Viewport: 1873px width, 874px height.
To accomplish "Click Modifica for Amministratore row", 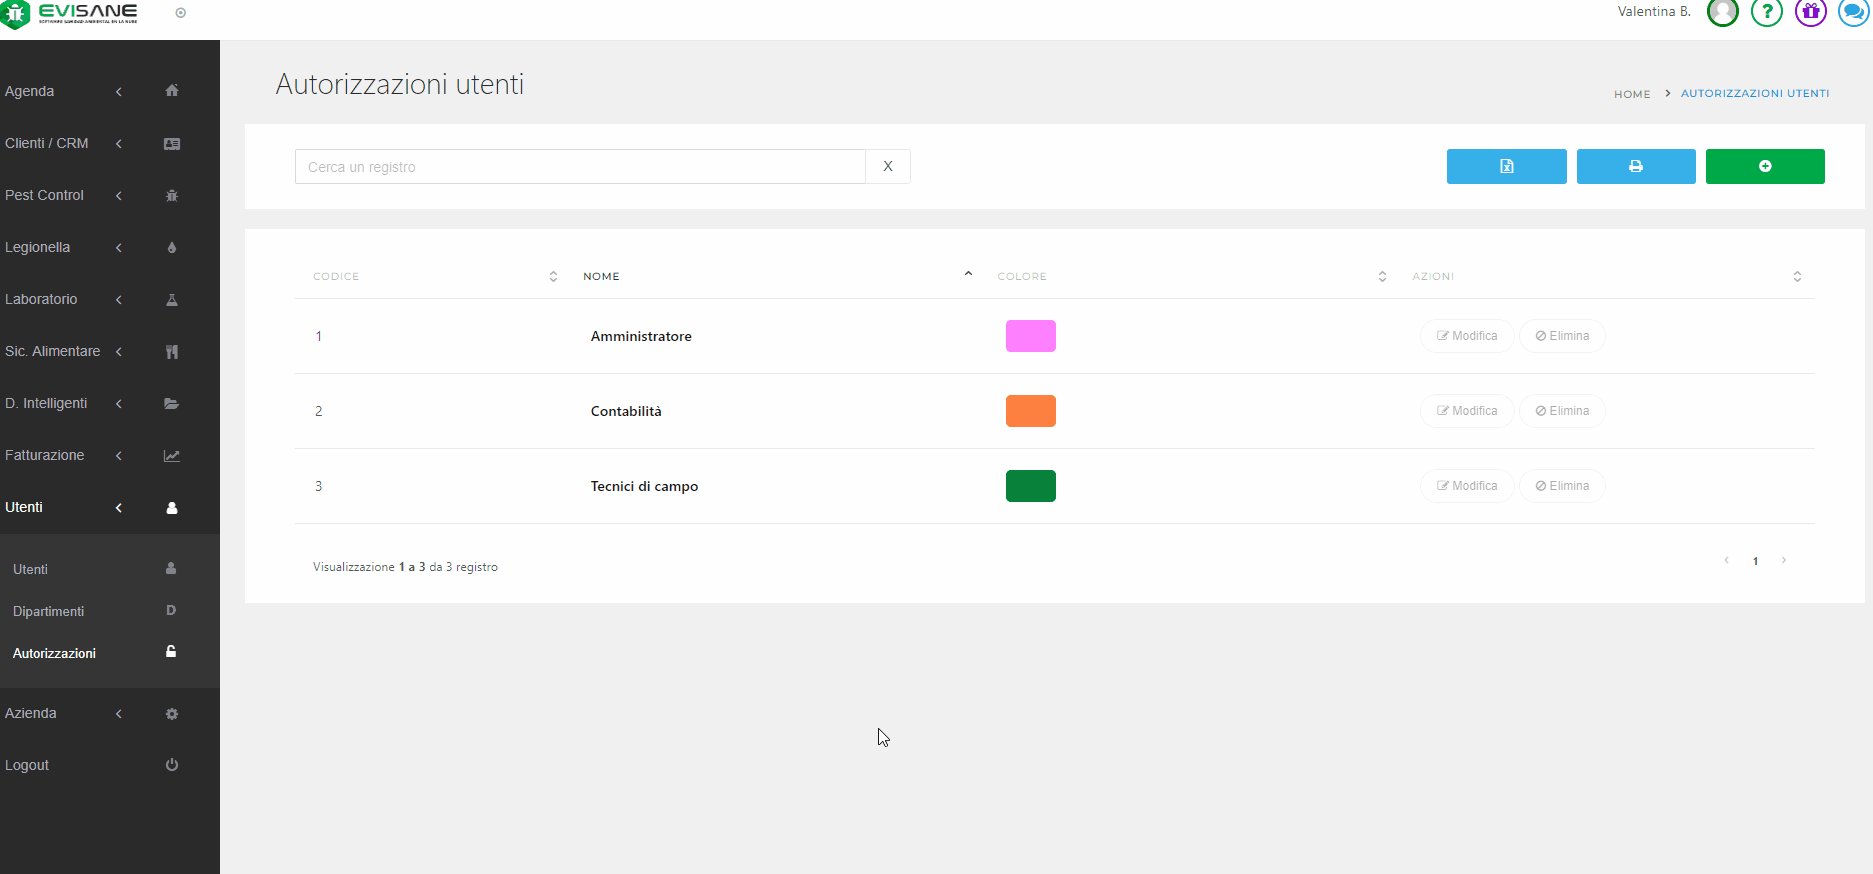I will 1466,336.
